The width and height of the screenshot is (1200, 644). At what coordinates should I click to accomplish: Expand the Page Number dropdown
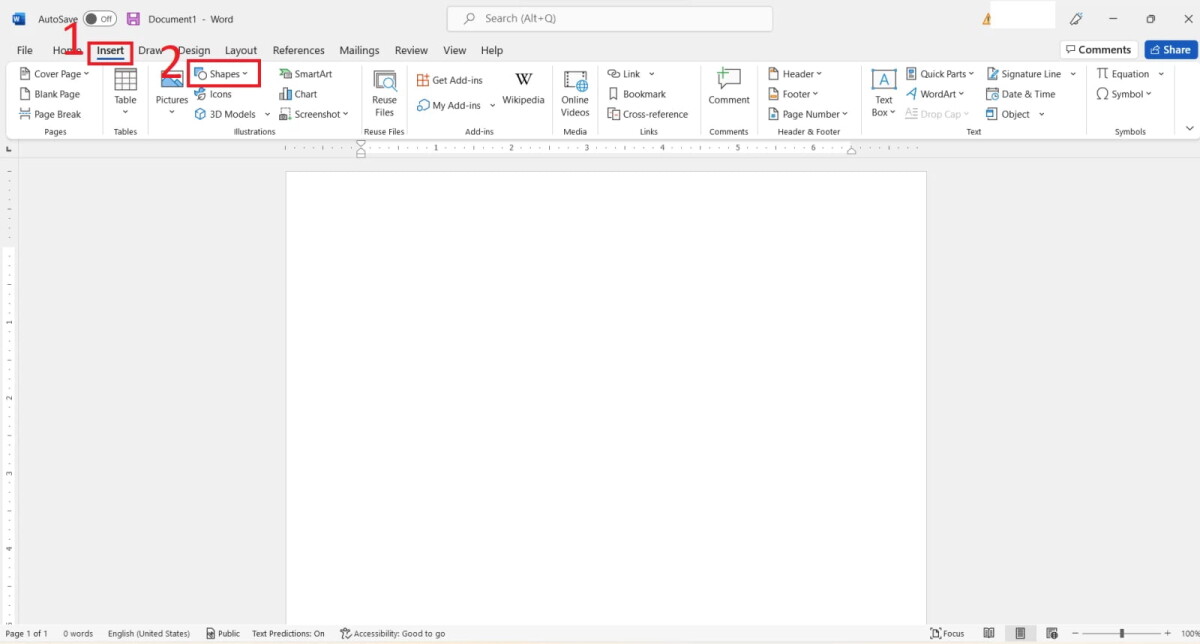809,114
